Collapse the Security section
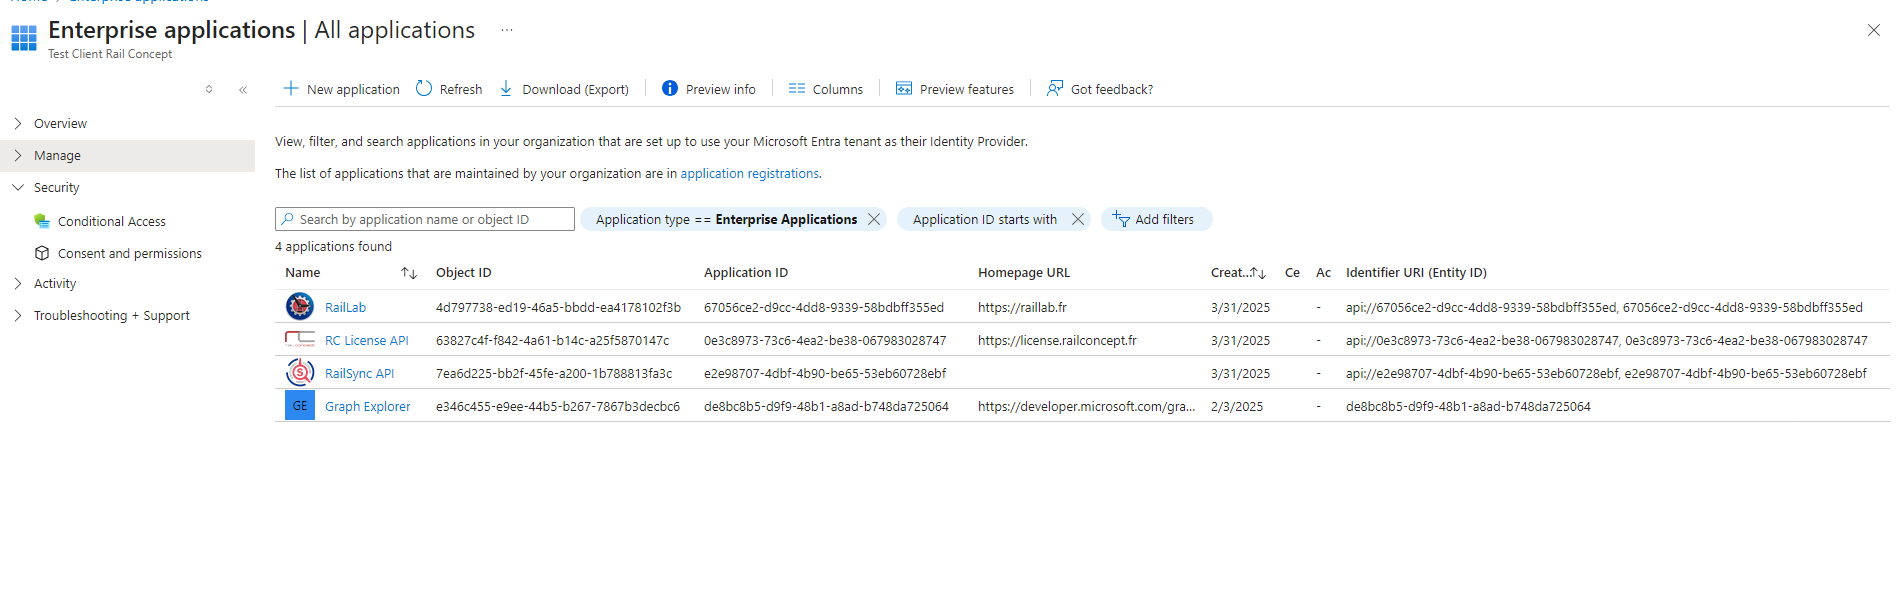1900x591 pixels. pos(18,188)
